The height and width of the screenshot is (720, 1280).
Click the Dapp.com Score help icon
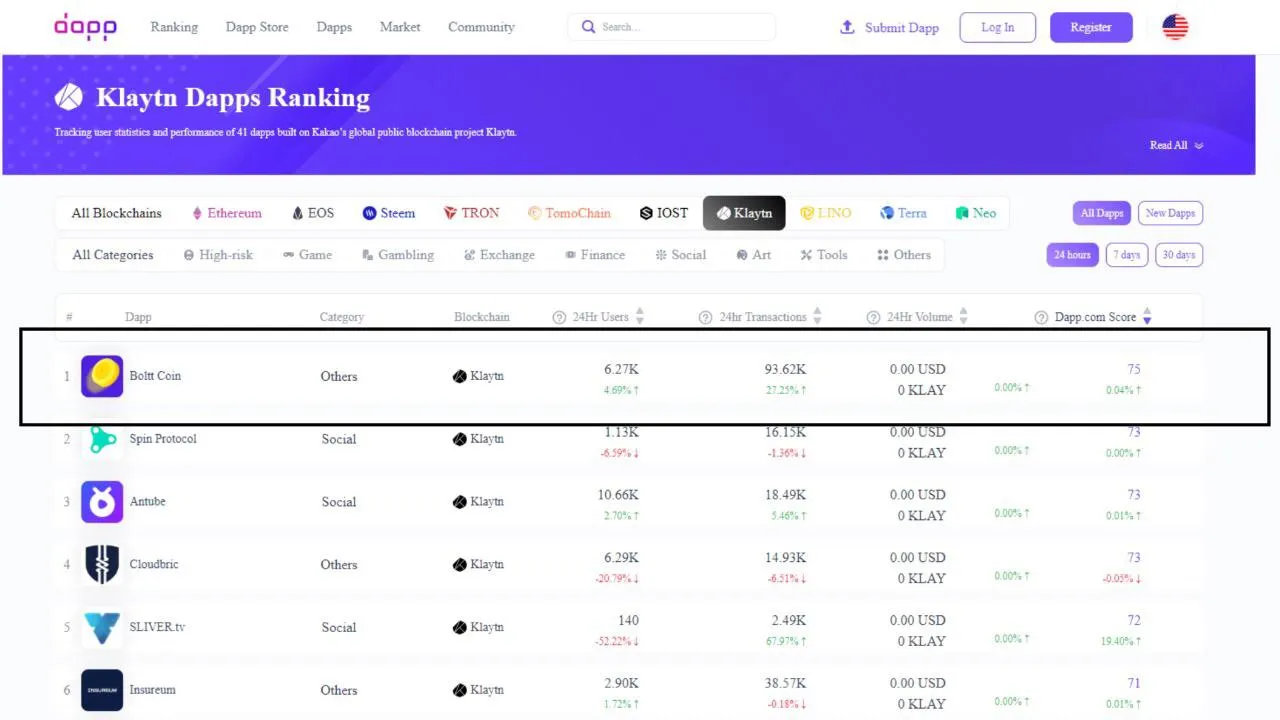coord(1041,317)
